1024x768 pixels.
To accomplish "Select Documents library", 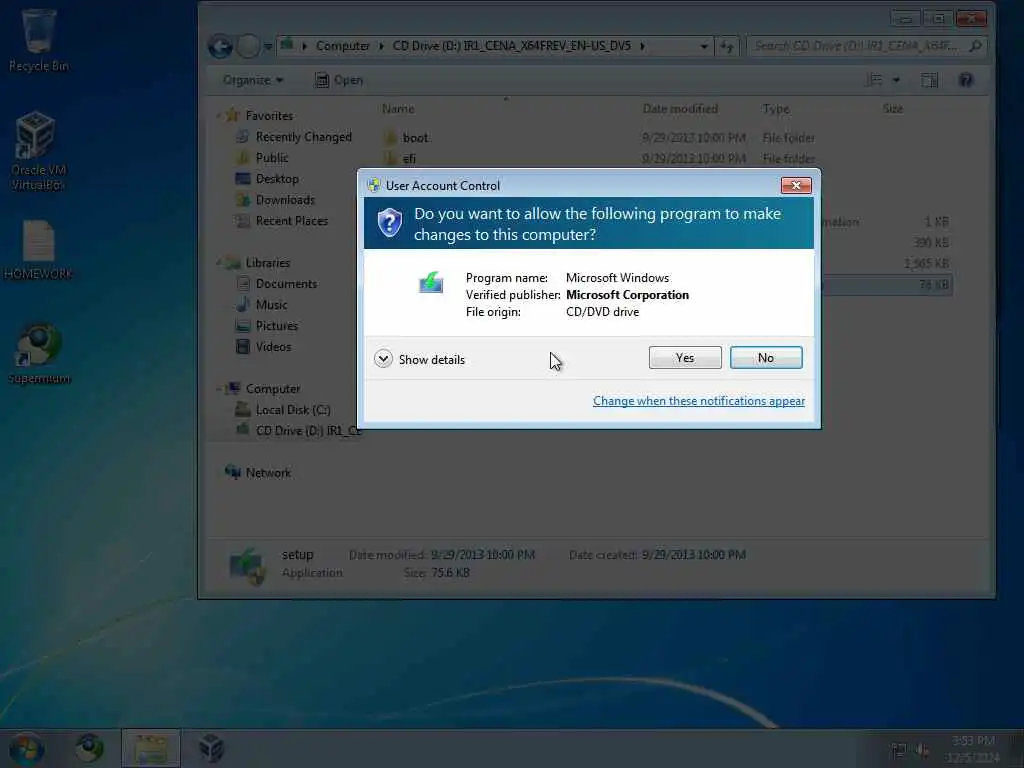I will 286,283.
